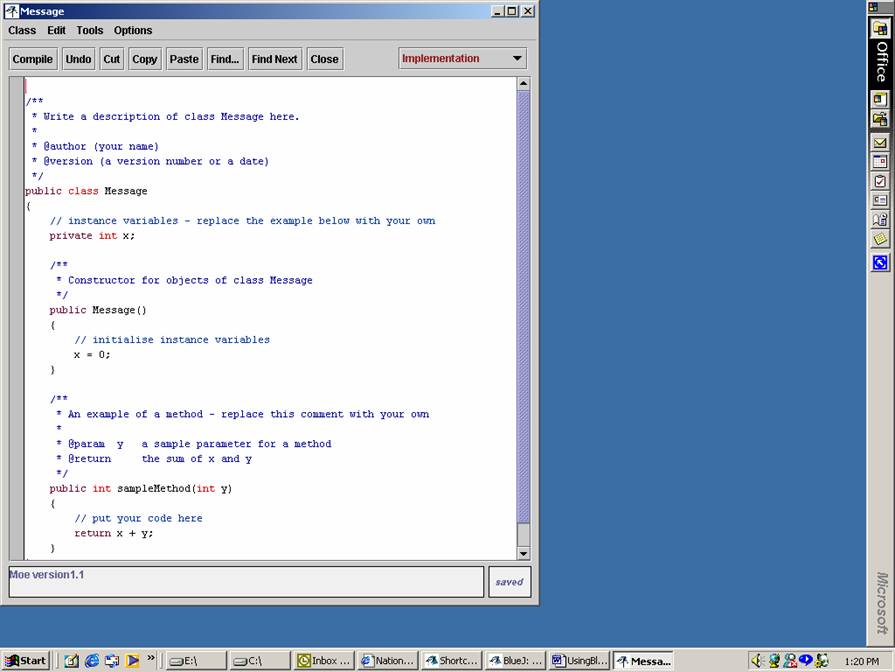
Task: Click New Task clipboard icon
Action: 880,182
